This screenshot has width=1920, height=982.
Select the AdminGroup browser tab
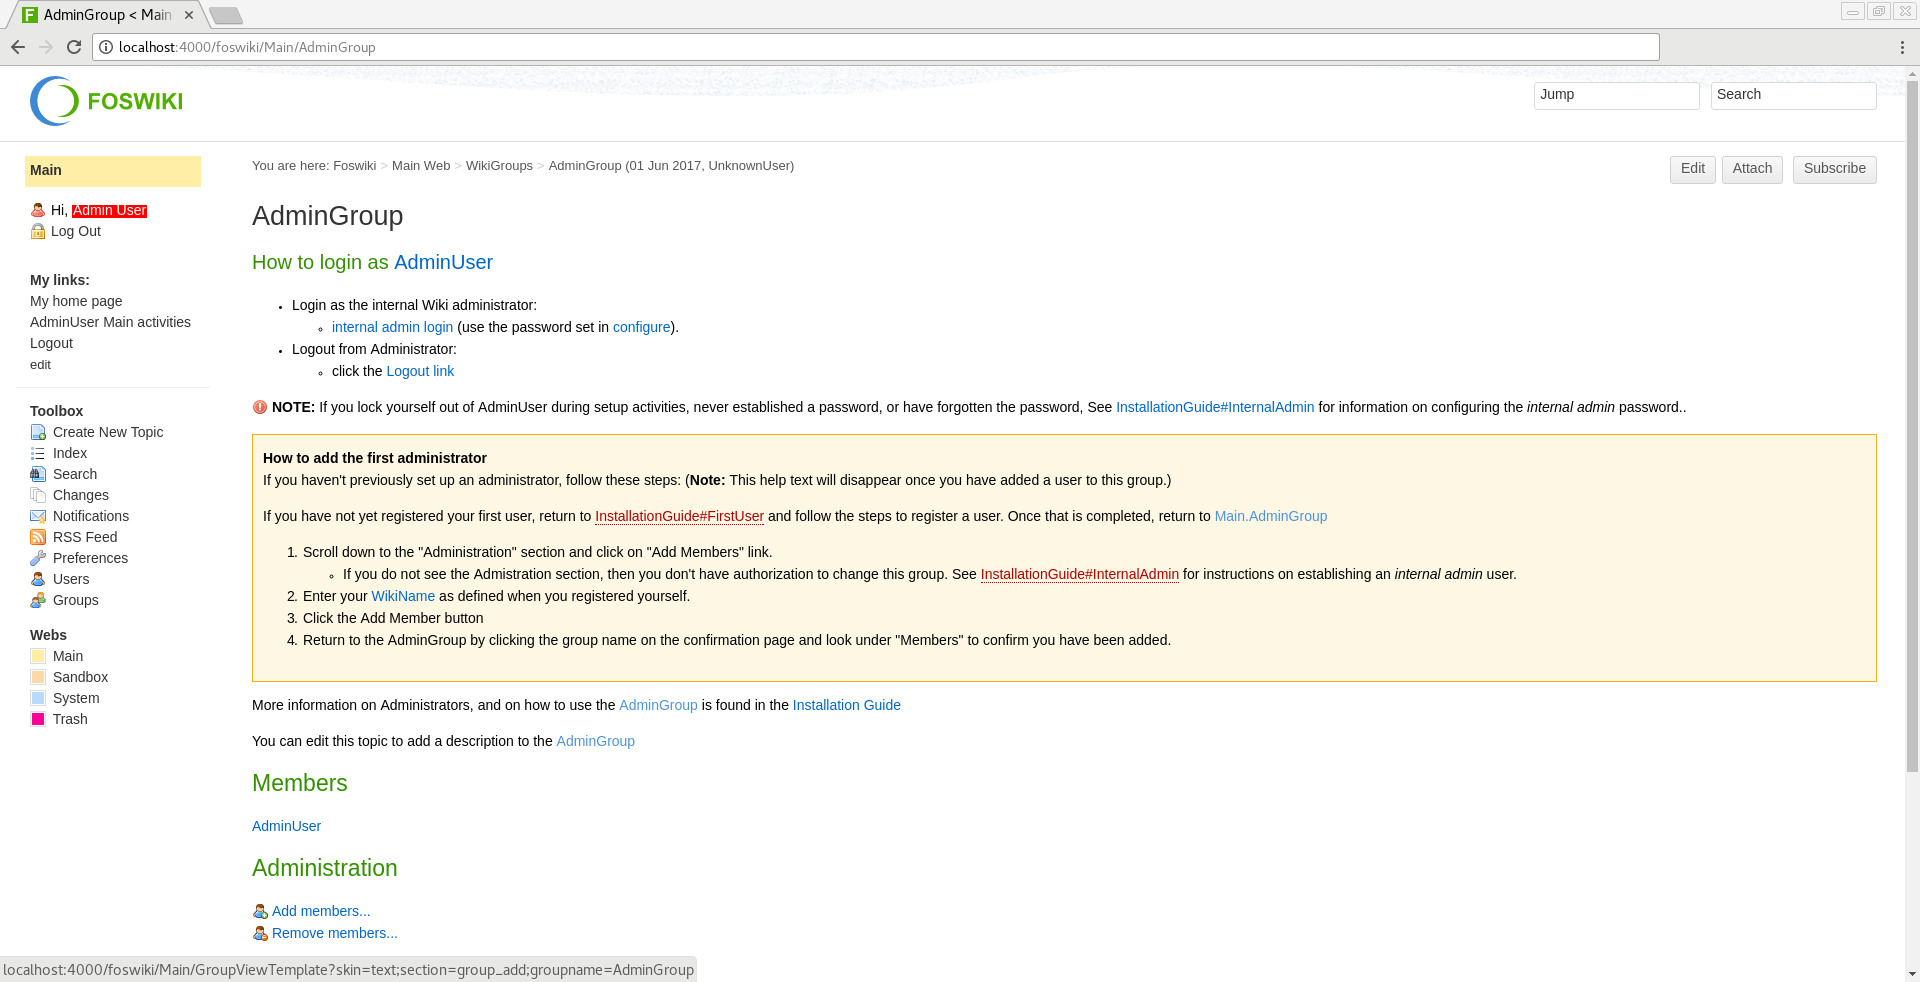(x=107, y=15)
